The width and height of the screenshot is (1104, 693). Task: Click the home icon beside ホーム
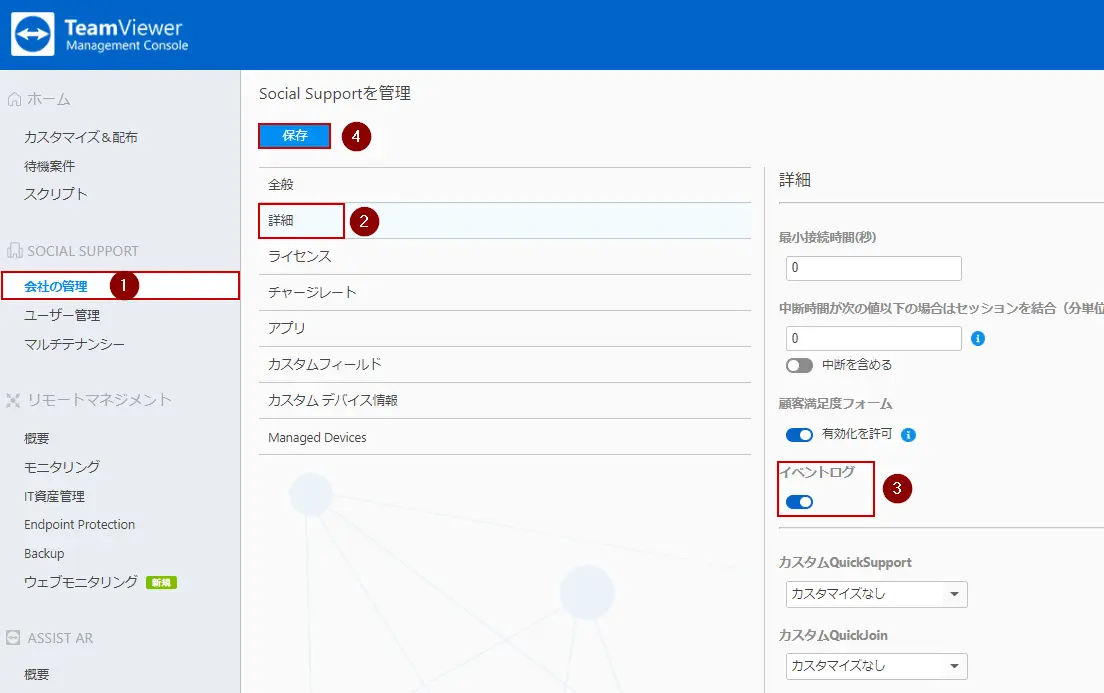(14, 99)
